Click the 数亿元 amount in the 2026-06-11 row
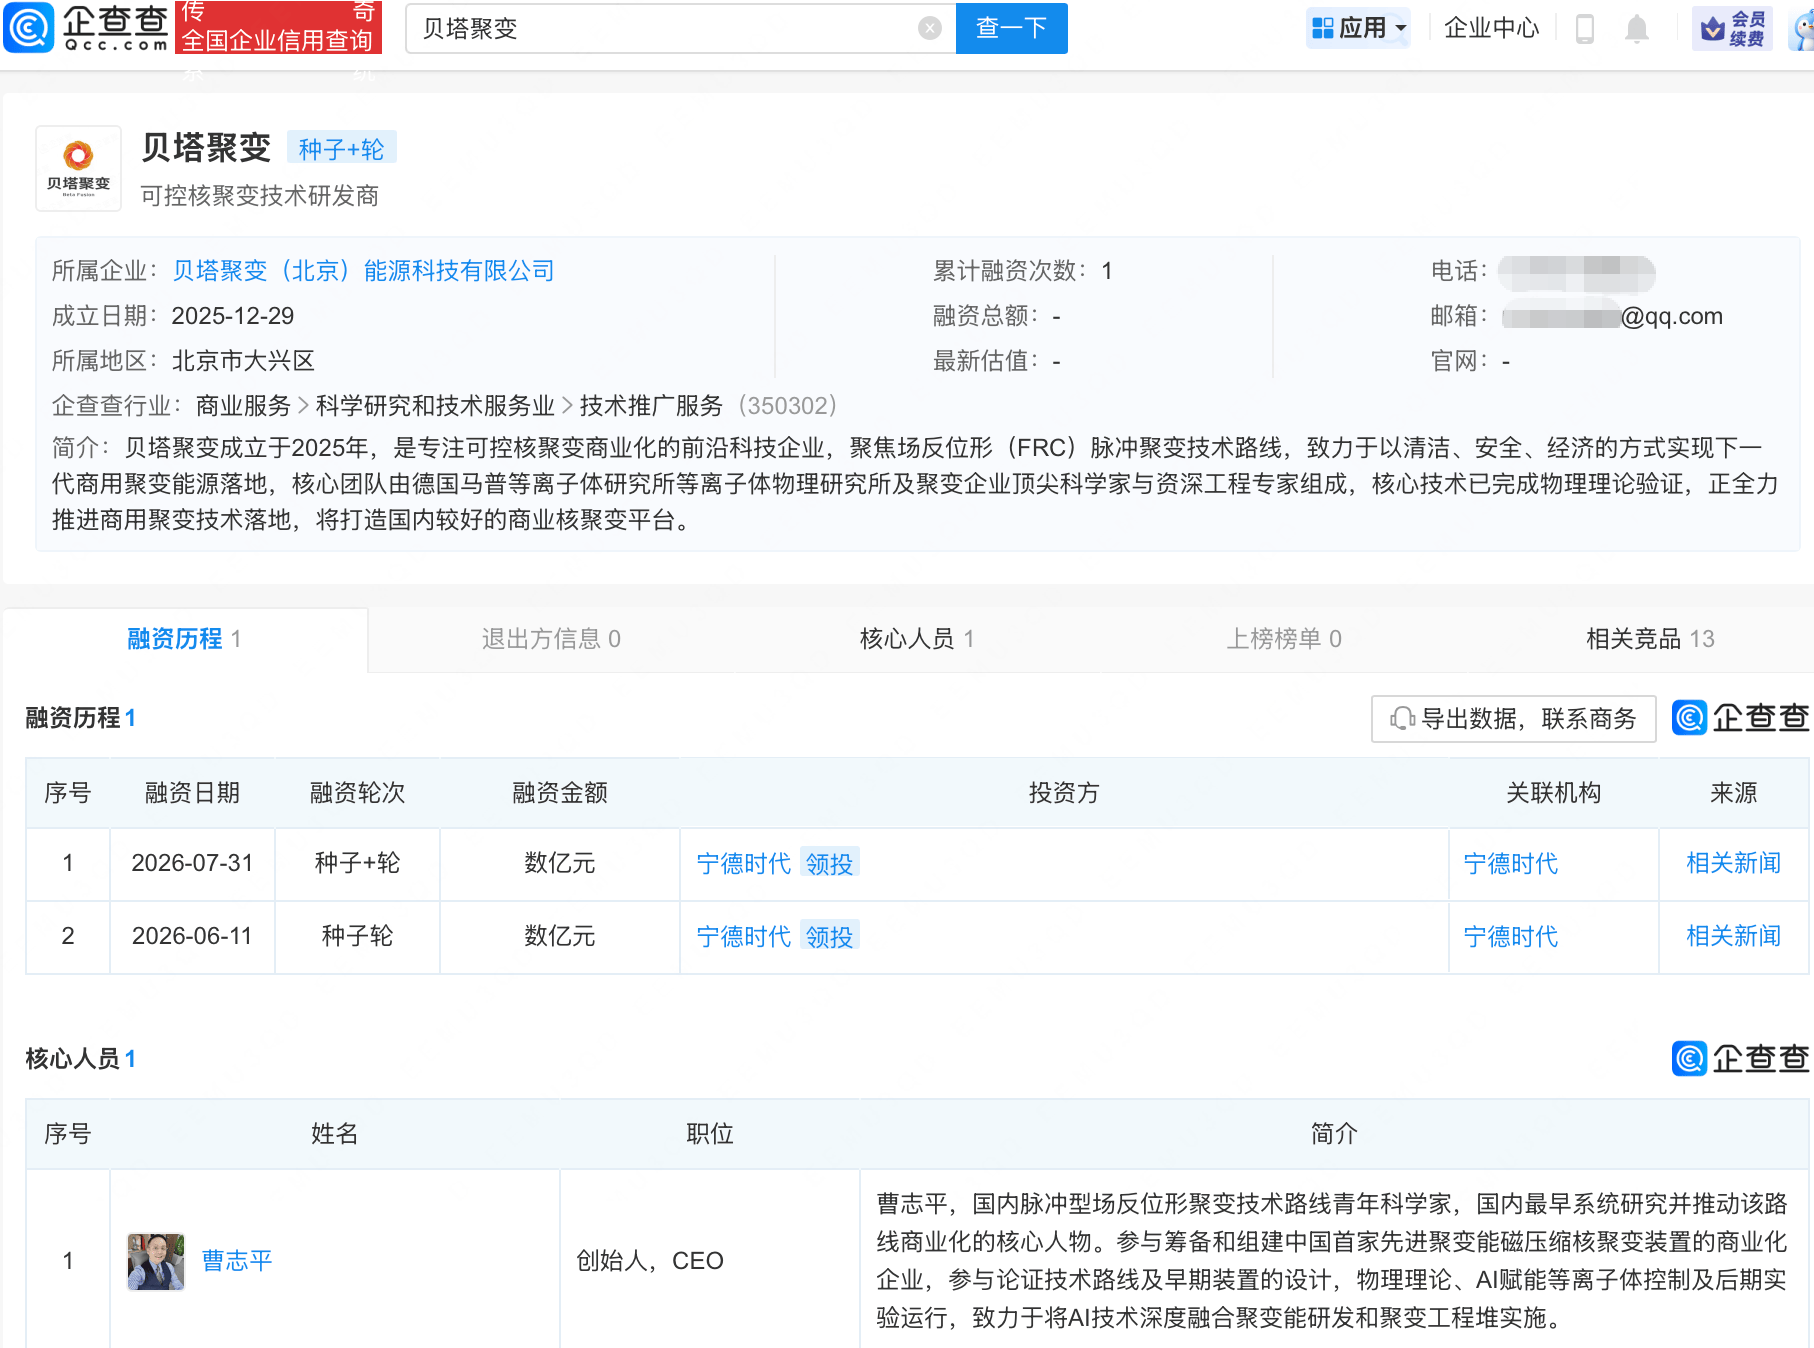Screen dimensions: 1814x1348 pyautogui.click(x=560, y=936)
